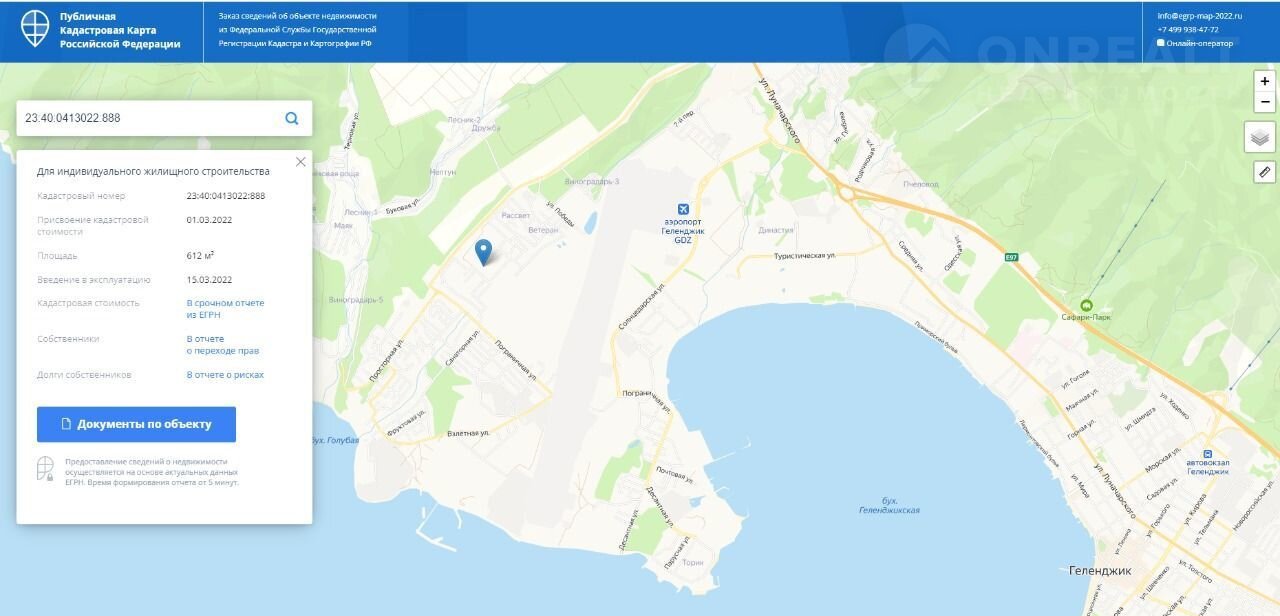Image resolution: width=1280 pixels, height=616 pixels.
Task: Click the blue location pin marker
Action: tap(483, 252)
